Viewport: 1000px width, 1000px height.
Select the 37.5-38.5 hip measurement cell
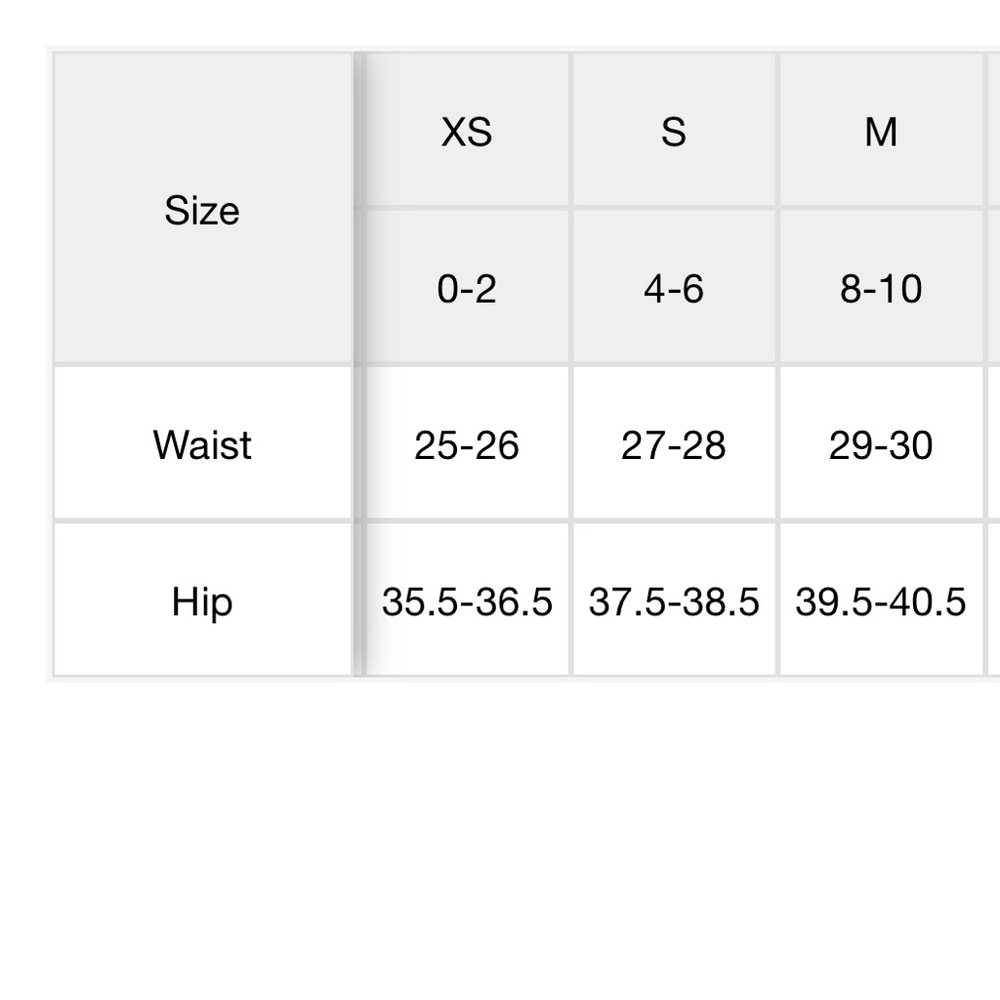coord(674,600)
